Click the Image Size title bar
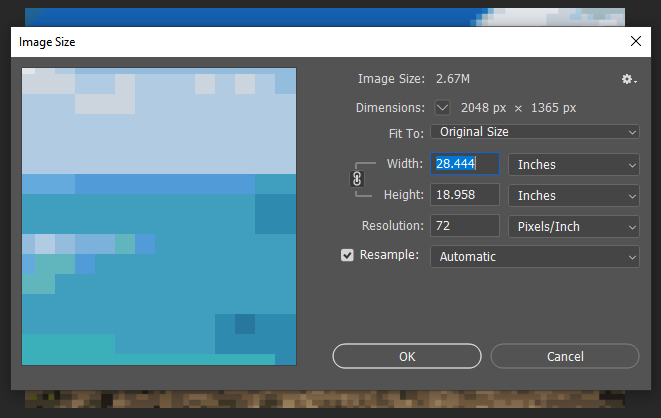 click(x=300, y=41)
